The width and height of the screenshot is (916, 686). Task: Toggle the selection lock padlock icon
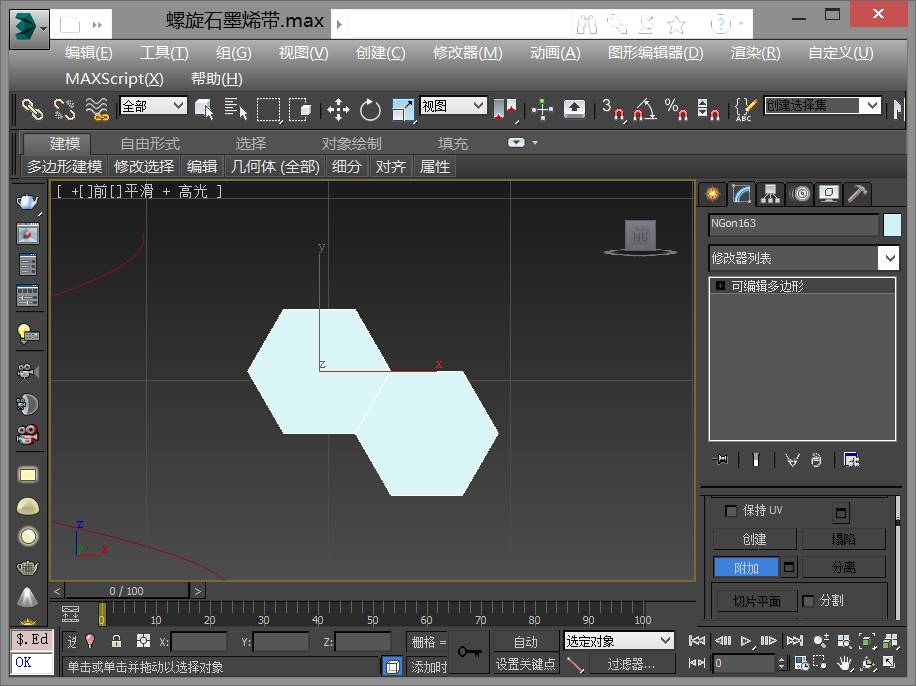pyautogui.click(x=116, y=642)
